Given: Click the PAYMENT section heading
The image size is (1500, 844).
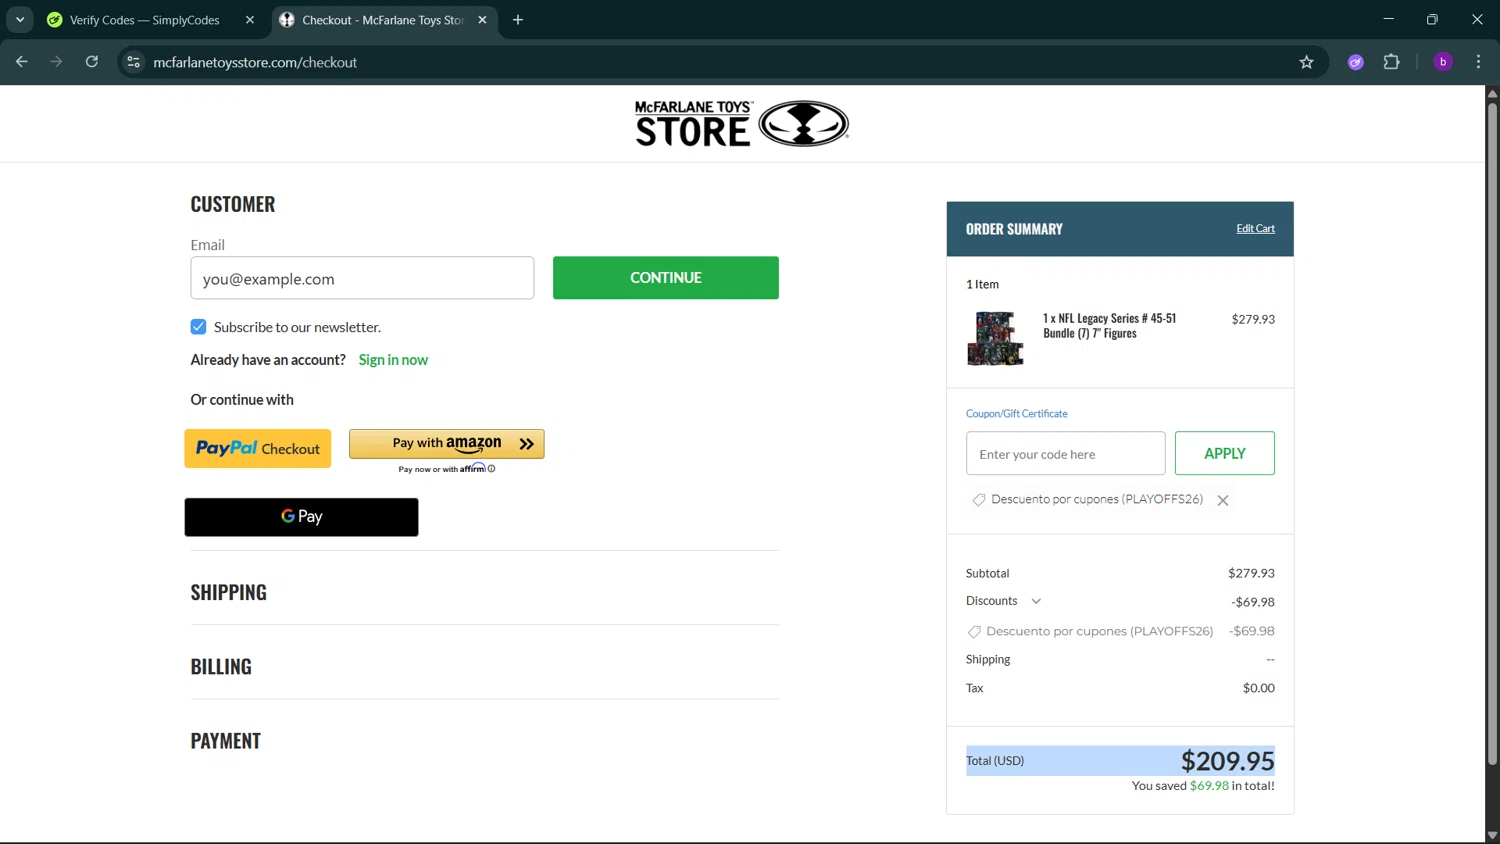Looking at the screenshot, I should 226,741.
